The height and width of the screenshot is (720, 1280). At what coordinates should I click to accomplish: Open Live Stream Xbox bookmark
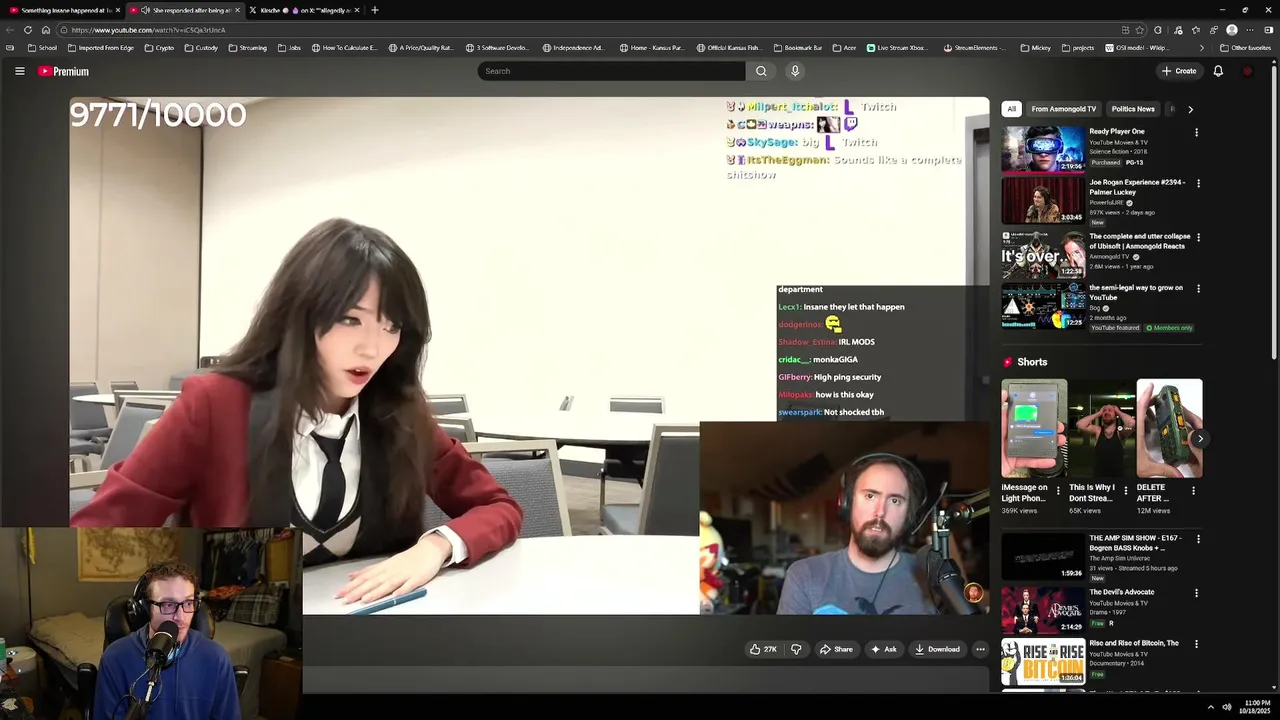[897, 48]
